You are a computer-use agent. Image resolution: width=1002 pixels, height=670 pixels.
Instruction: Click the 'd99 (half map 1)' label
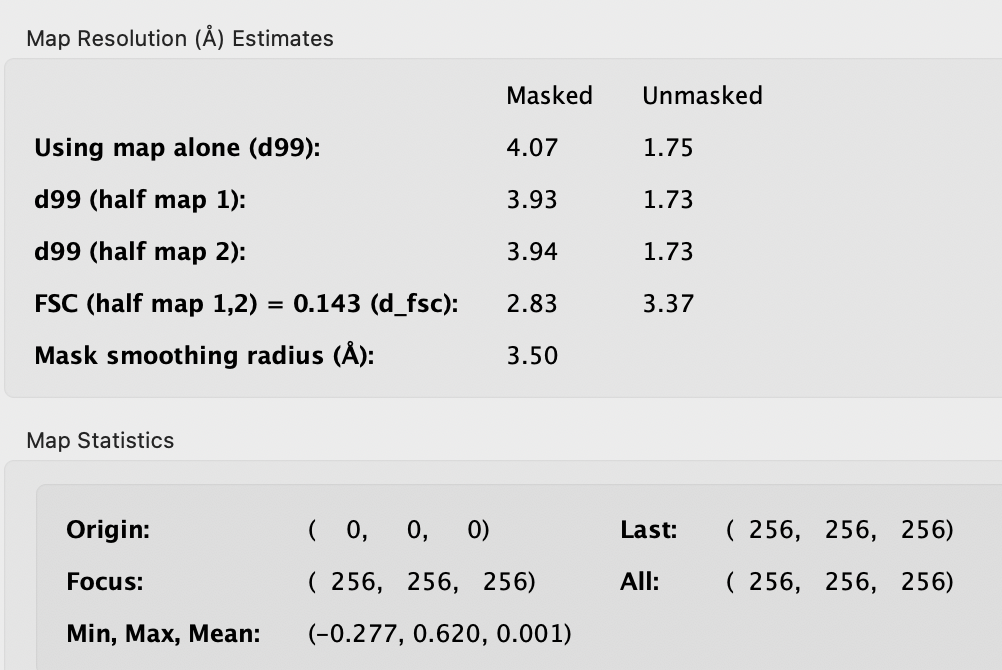140,200
